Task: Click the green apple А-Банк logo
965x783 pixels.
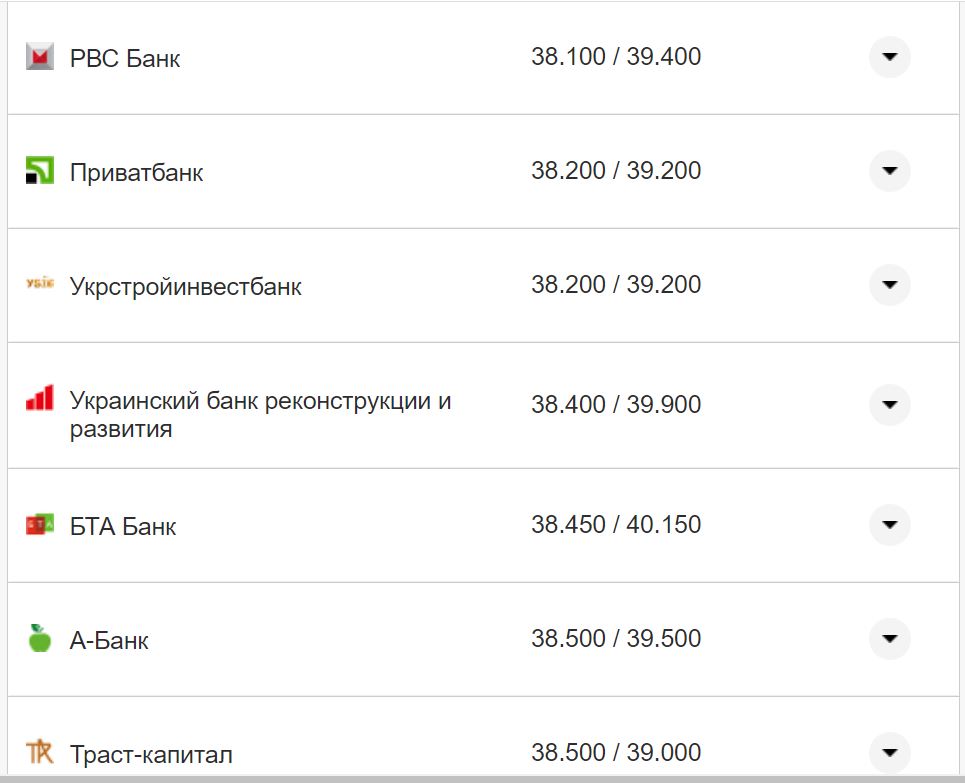Action: pyautogui.click(x=38, y=639)
